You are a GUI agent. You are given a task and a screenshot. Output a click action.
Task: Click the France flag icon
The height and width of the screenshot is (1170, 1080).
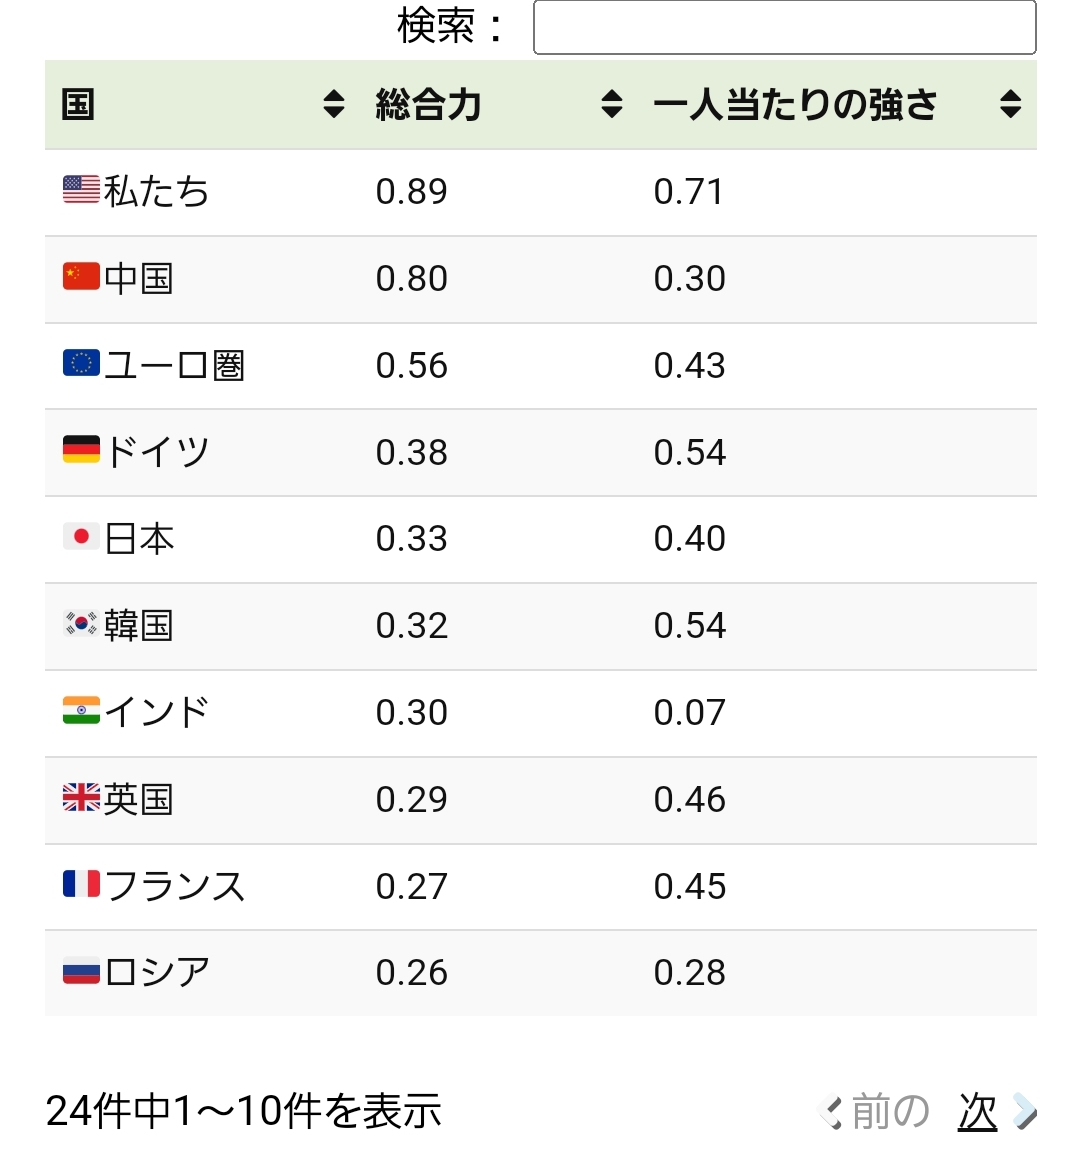tap(81, 884)
